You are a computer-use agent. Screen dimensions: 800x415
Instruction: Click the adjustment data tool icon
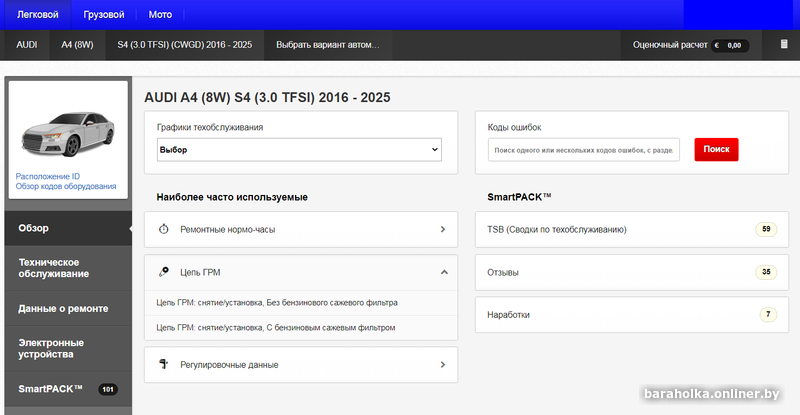[x=163, y=364]
